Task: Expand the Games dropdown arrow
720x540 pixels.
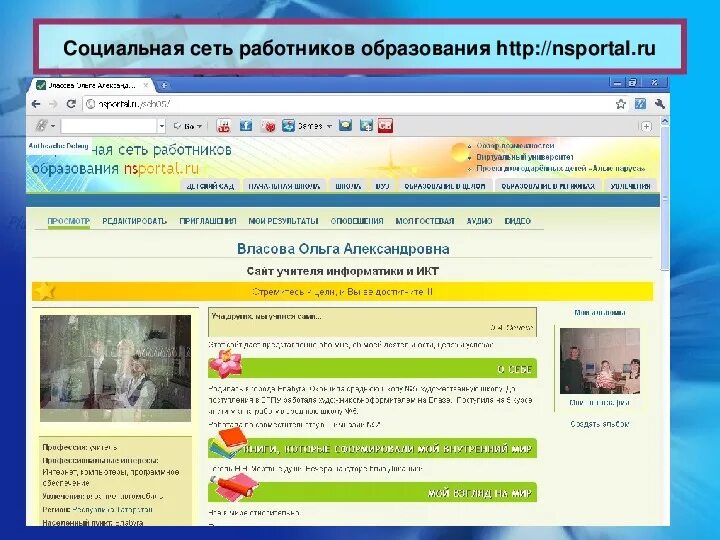Action: click(x=329, y=126)
